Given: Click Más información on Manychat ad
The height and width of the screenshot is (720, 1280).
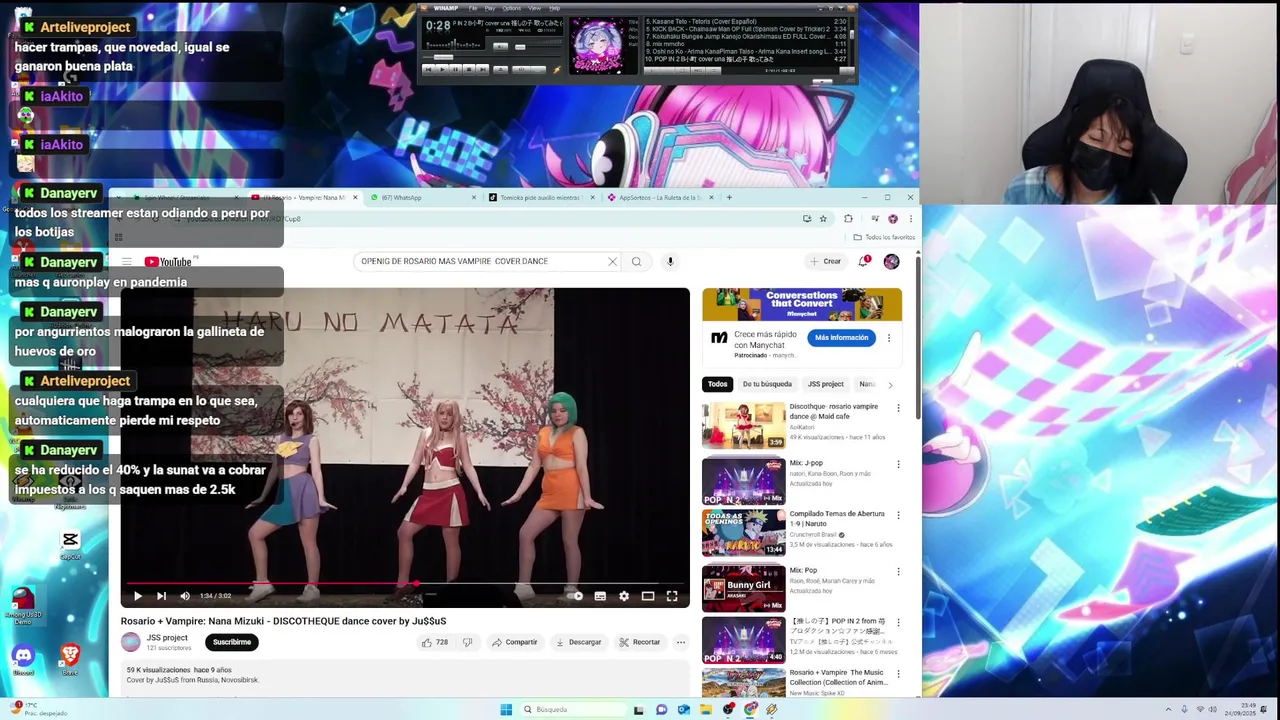Looking at the screenshot, I should pos(841,338).
